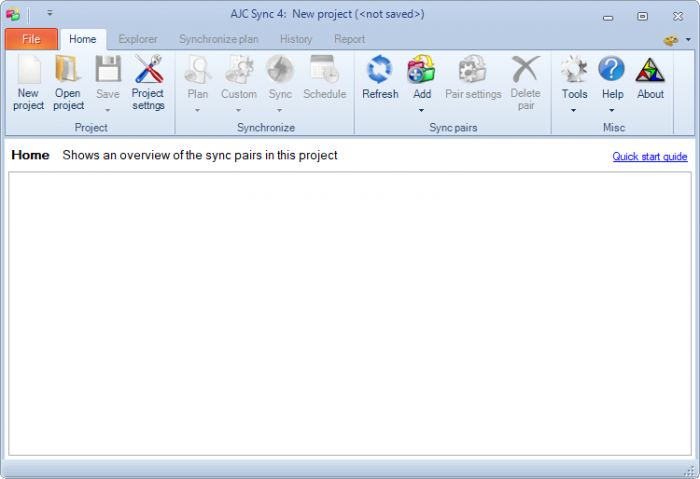
Task: Switch to the Report tab
Action: pyautogui.click(x=350, y=39)
